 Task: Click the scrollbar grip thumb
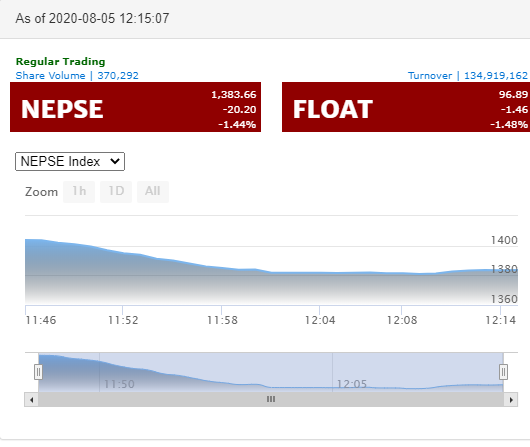(271, 400)
